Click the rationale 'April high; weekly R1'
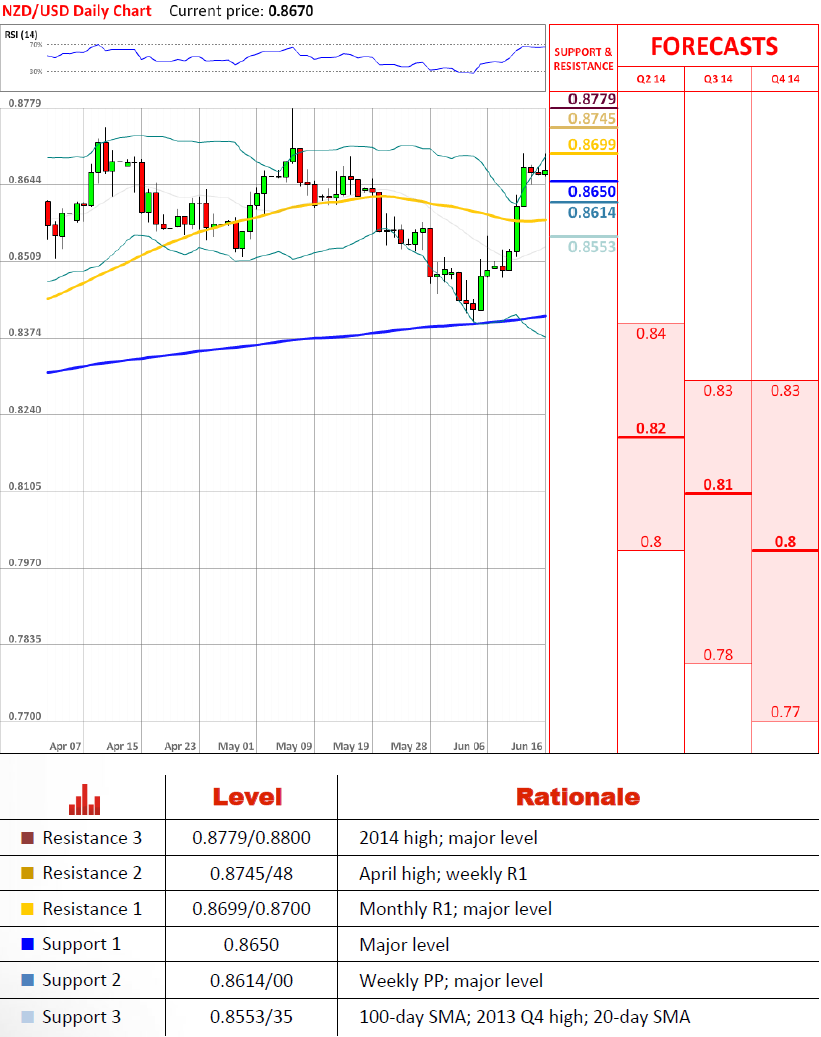The height and width of the screenshot is (1037, 821). click(443, 874)
